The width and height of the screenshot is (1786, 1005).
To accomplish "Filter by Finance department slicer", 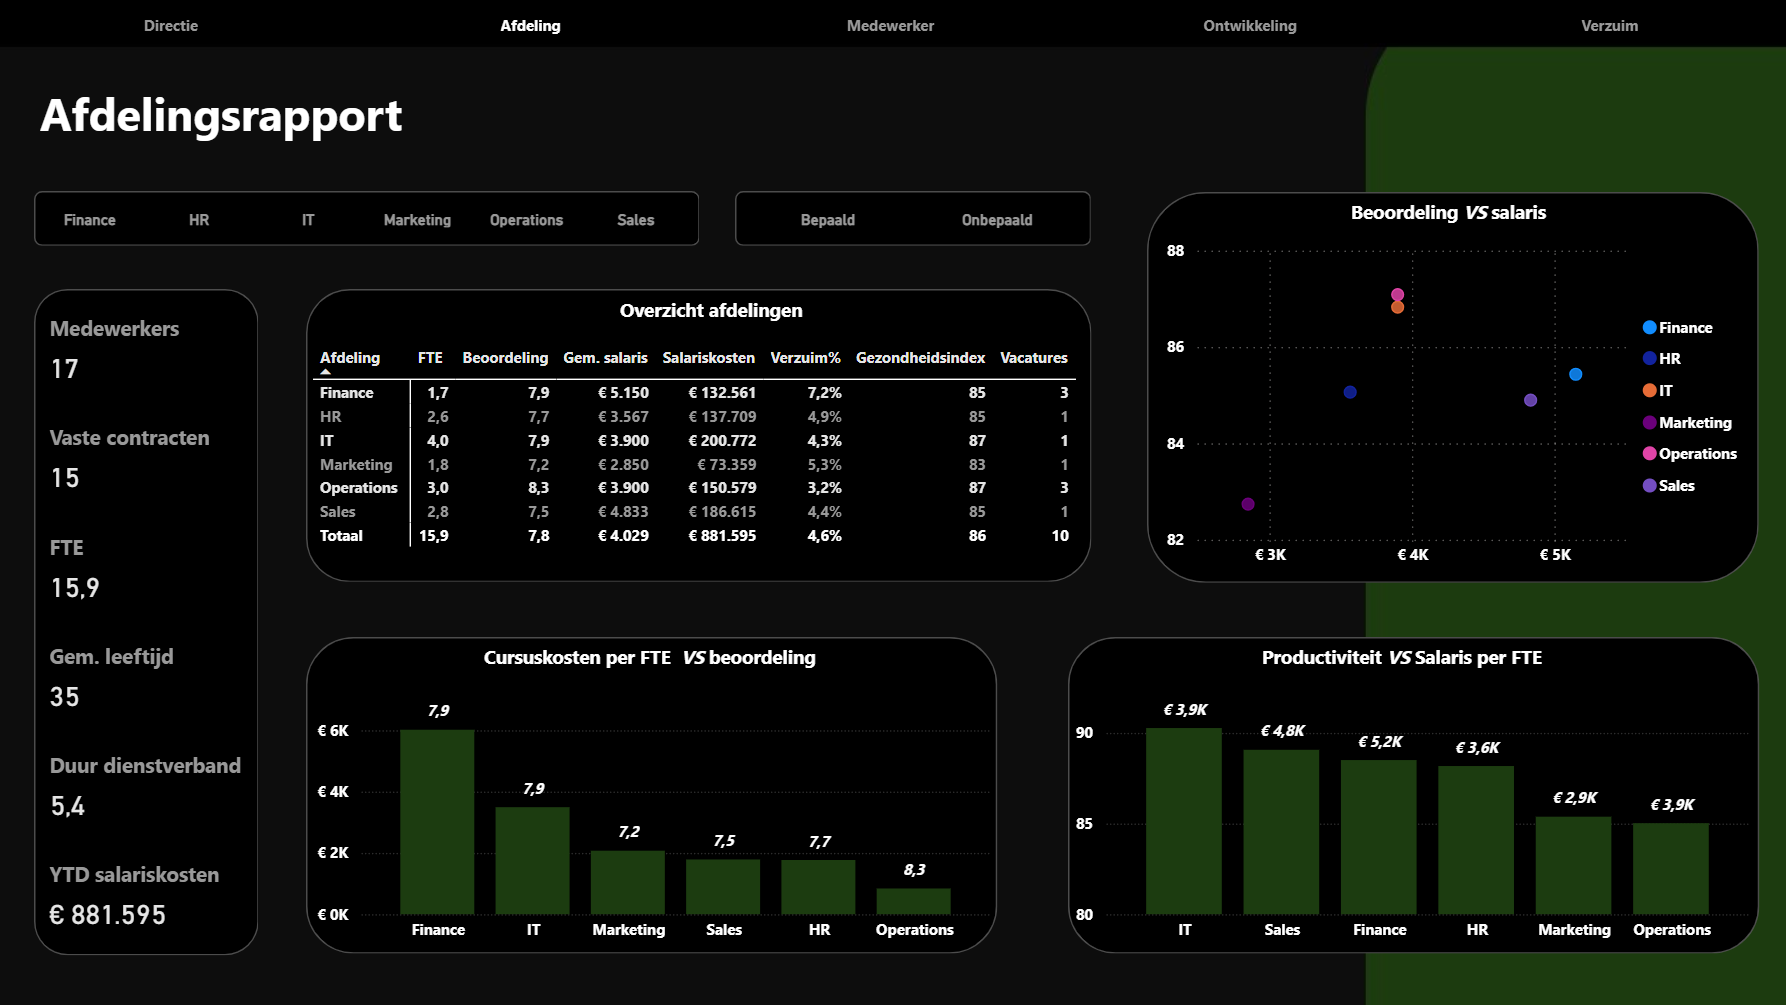I will coord(90,220).
